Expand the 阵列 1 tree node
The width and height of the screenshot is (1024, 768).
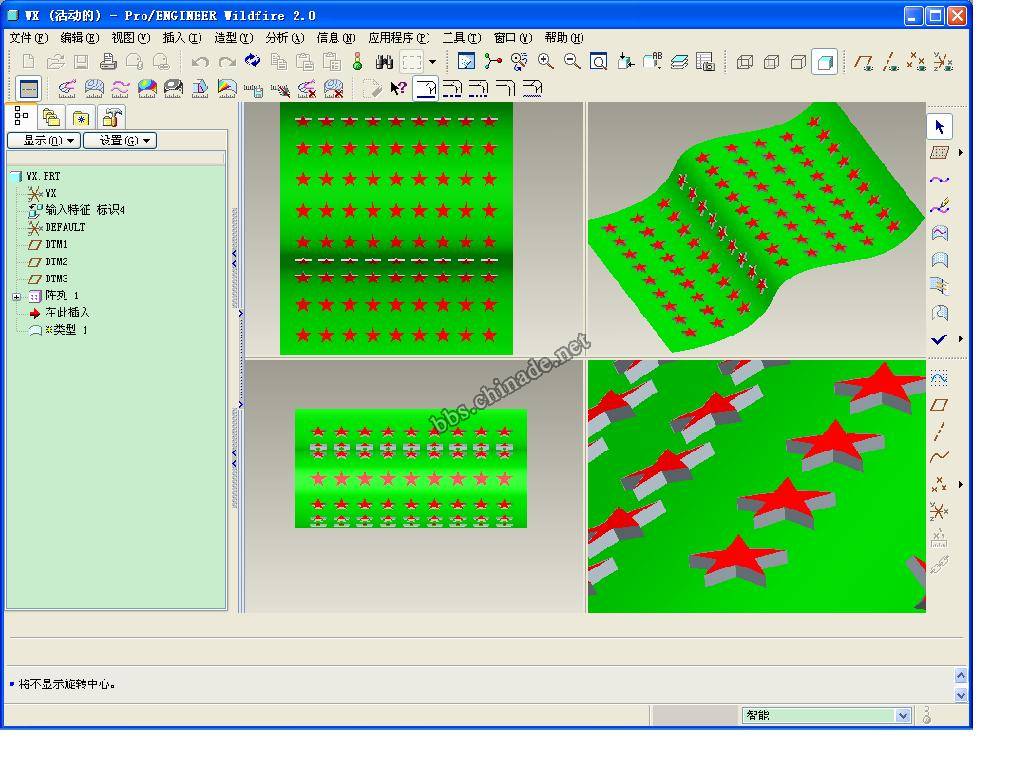(x=16, y=296)
